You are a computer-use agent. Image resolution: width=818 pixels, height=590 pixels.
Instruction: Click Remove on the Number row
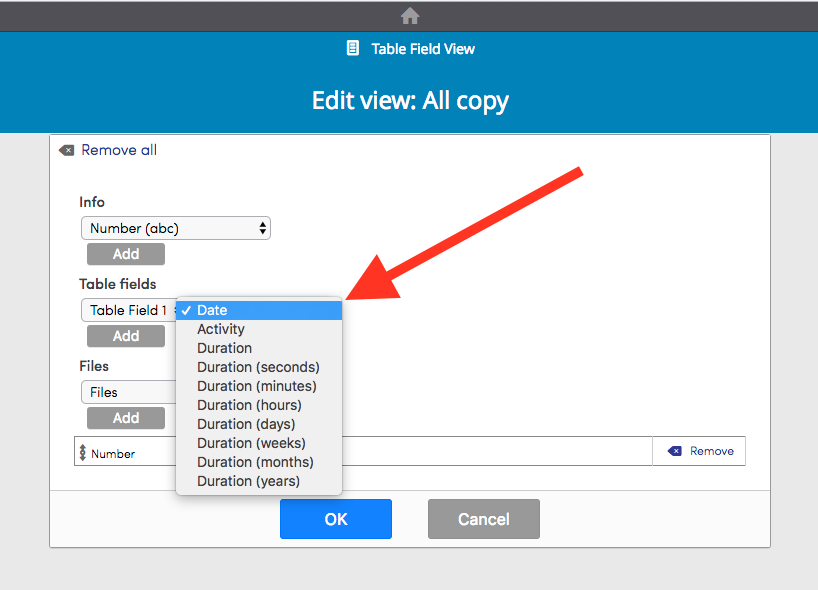click(707, 451)
